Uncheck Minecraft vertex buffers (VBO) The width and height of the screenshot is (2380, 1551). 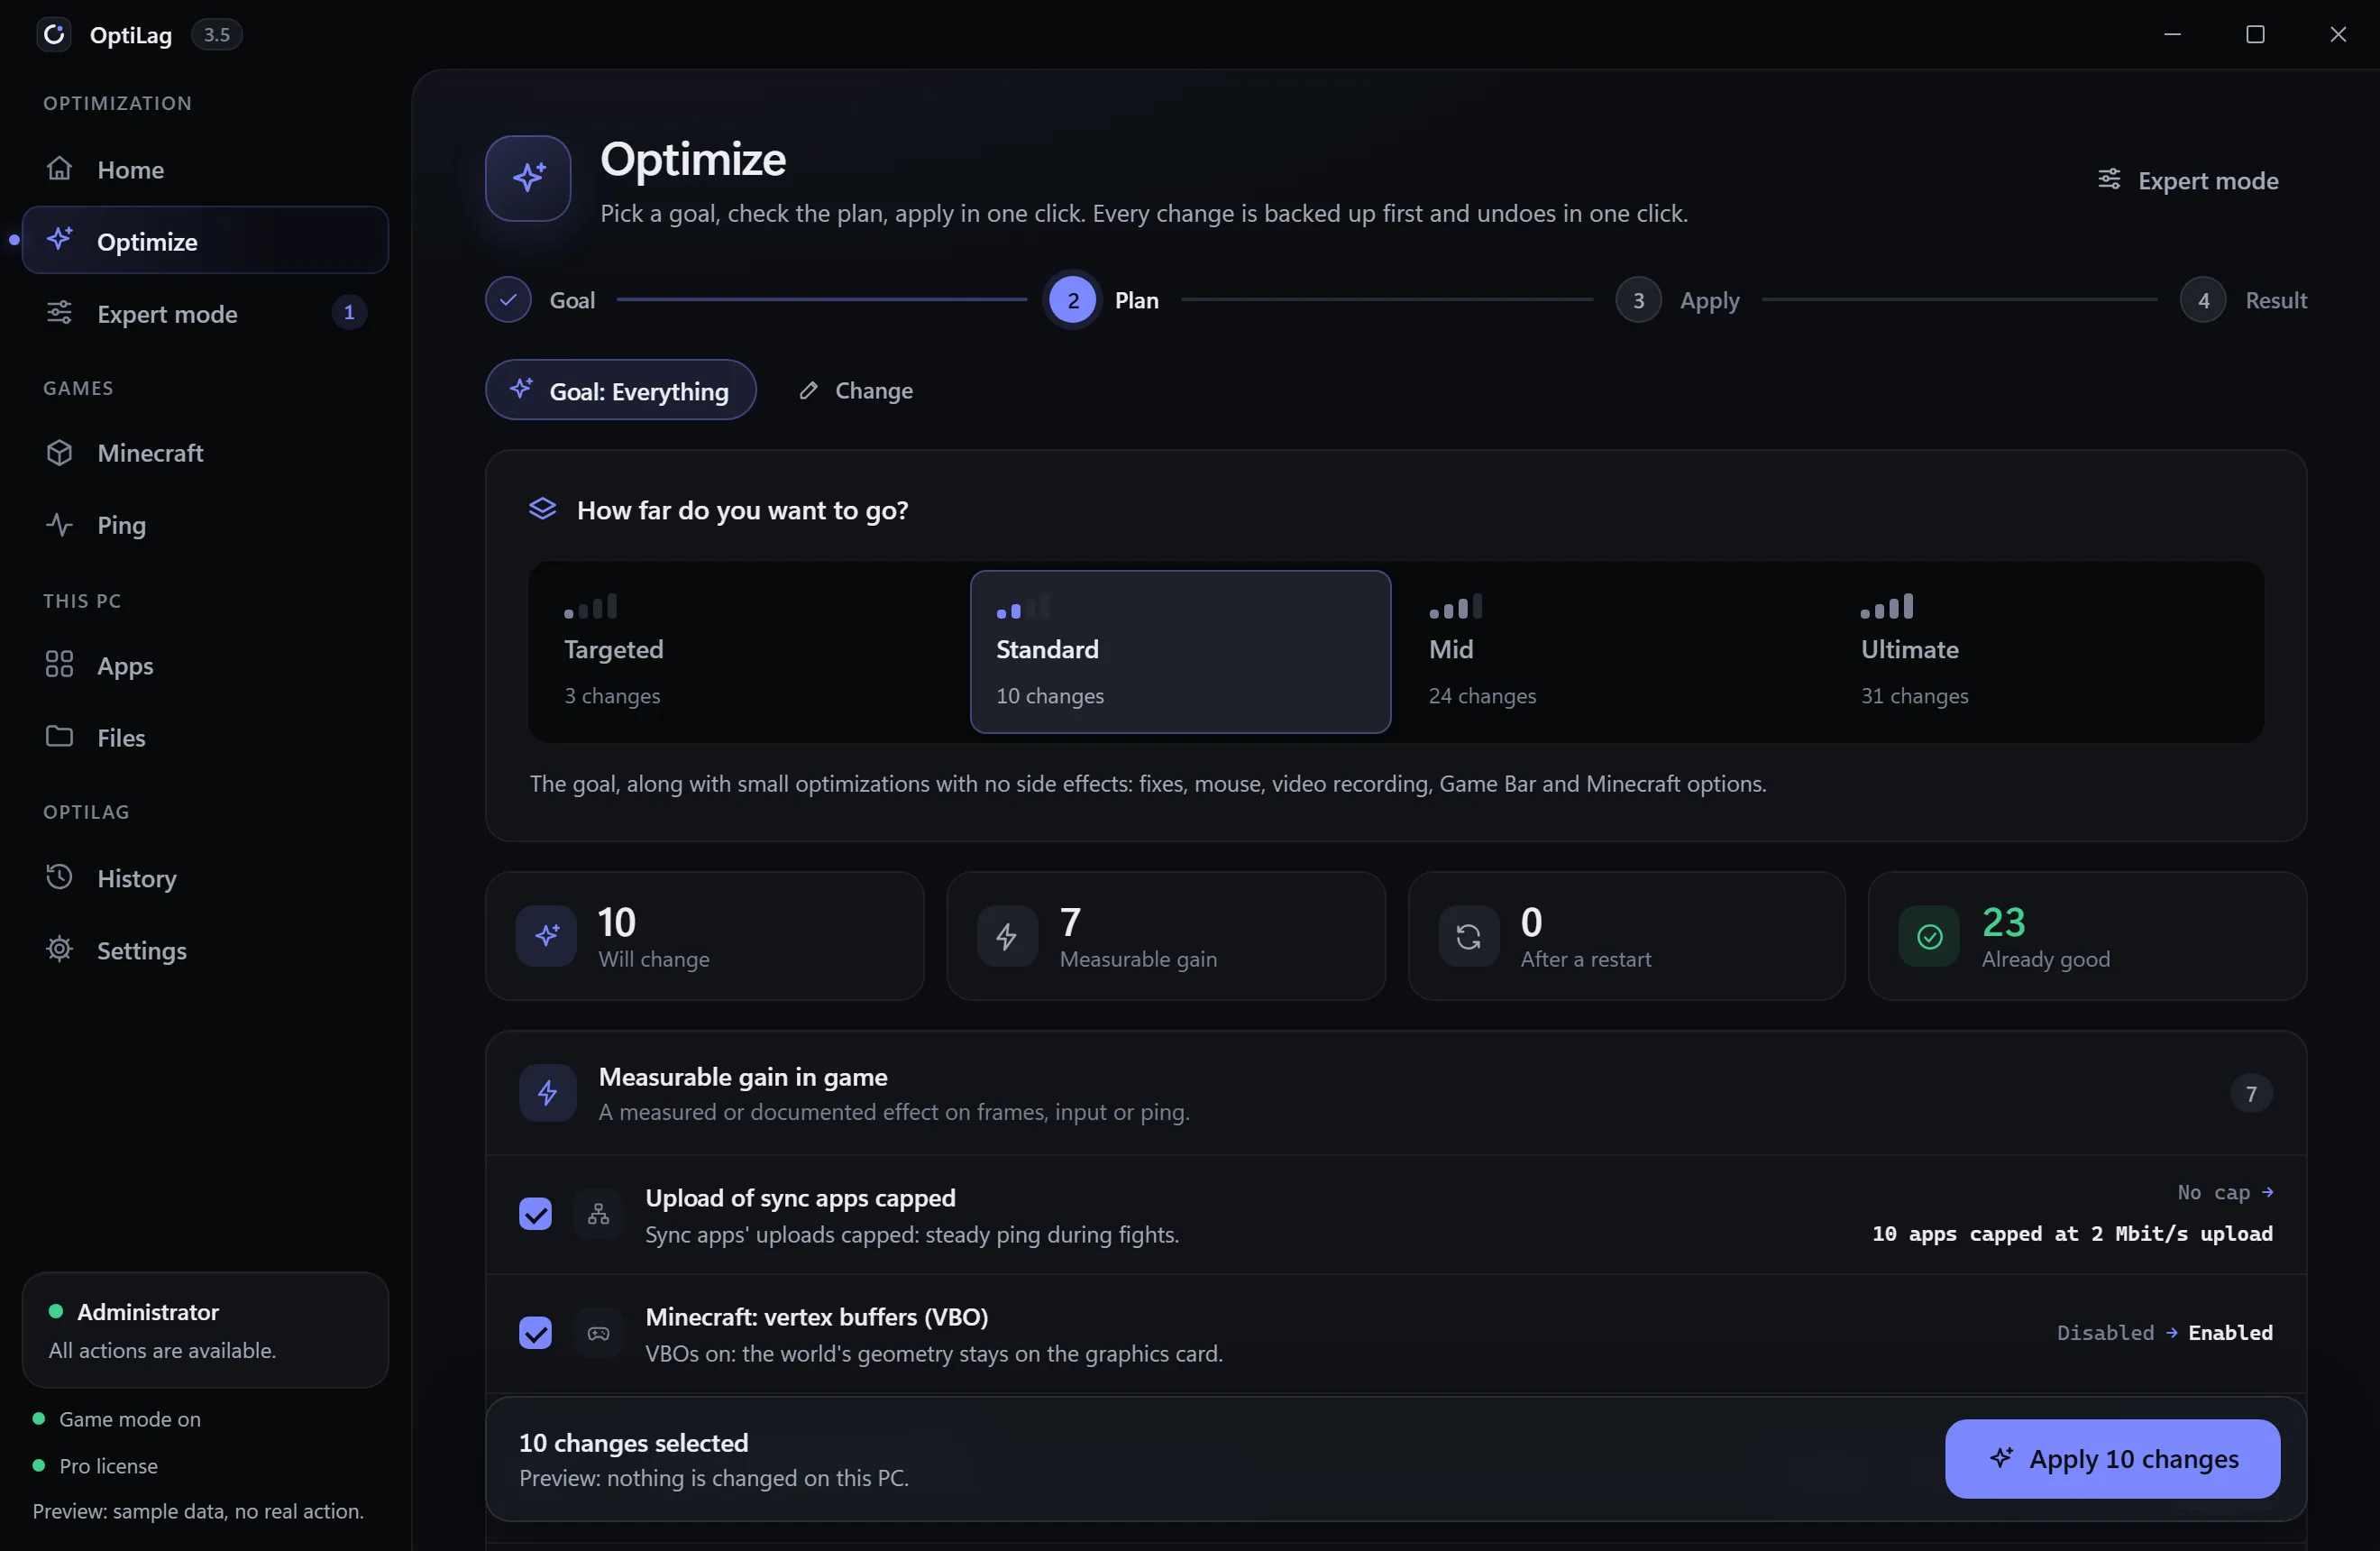coord(535,1333)
